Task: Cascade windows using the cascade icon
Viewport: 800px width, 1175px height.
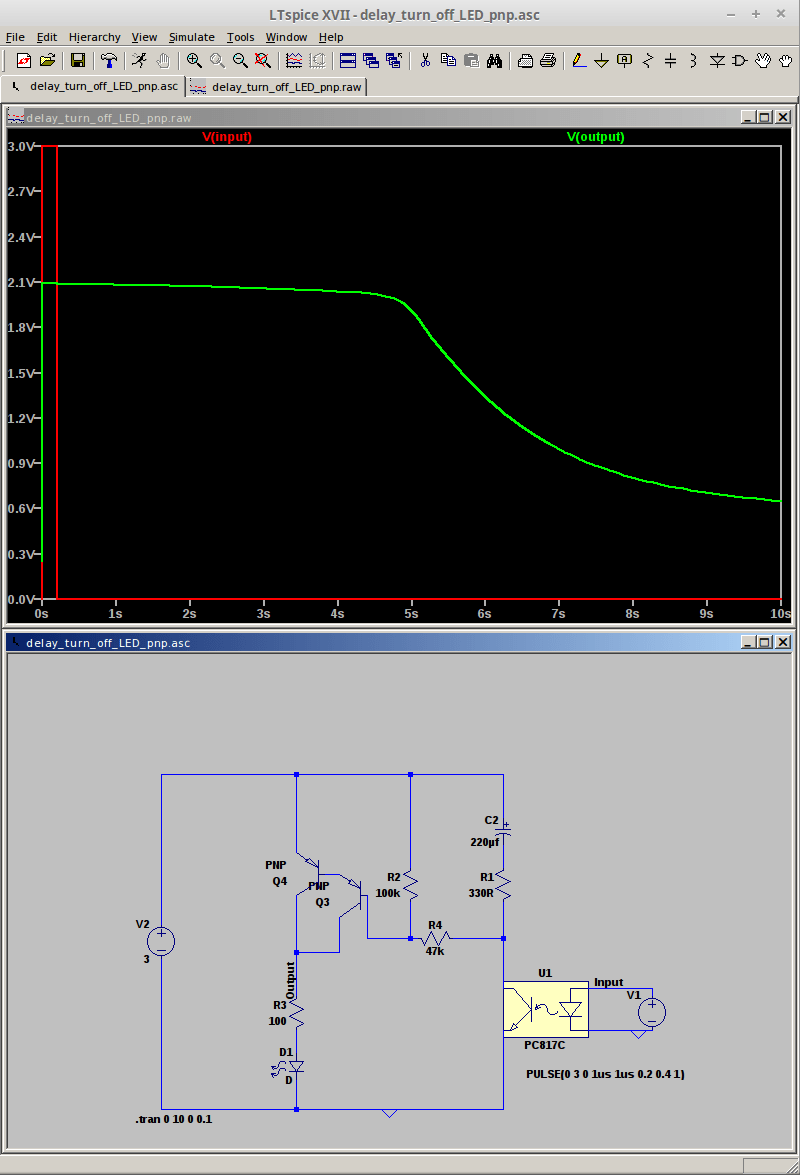Action: pyautogui.click(x=371, y=61)
